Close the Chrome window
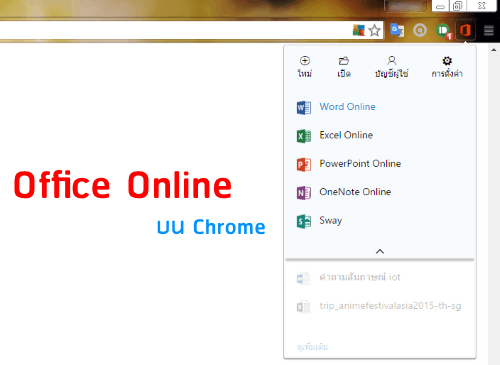Image resolution: width=500 pixels, height=365 pixels. [x=482, y=6]
